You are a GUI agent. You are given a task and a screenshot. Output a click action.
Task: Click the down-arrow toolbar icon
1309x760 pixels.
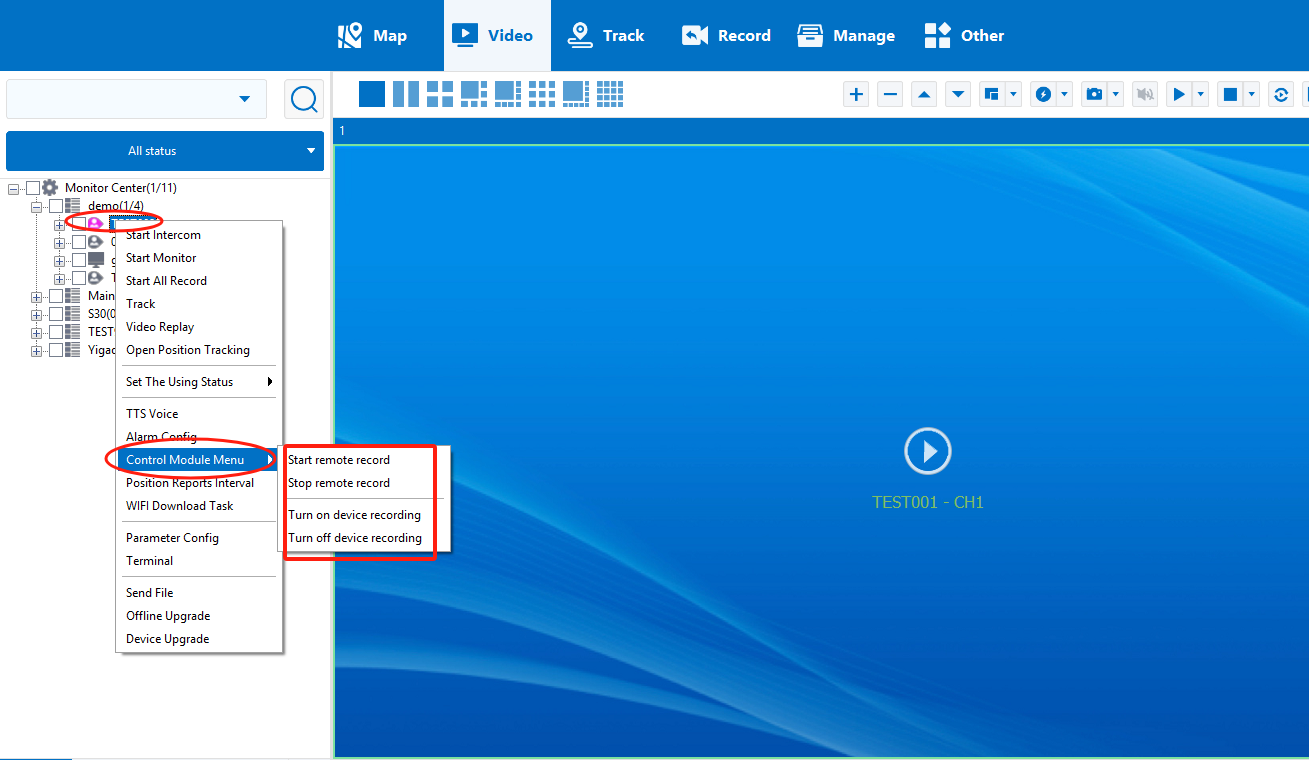click(958, 94)
